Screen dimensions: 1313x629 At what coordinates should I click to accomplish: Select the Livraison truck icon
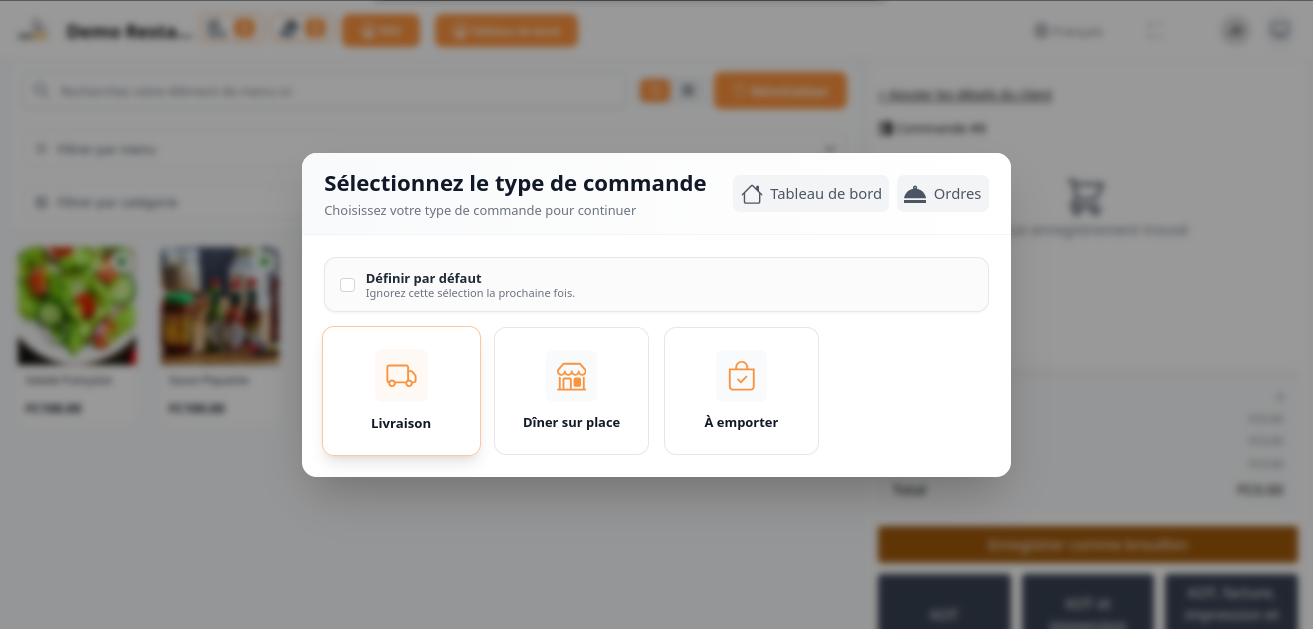pyautogui.click(x=401, y=376)
